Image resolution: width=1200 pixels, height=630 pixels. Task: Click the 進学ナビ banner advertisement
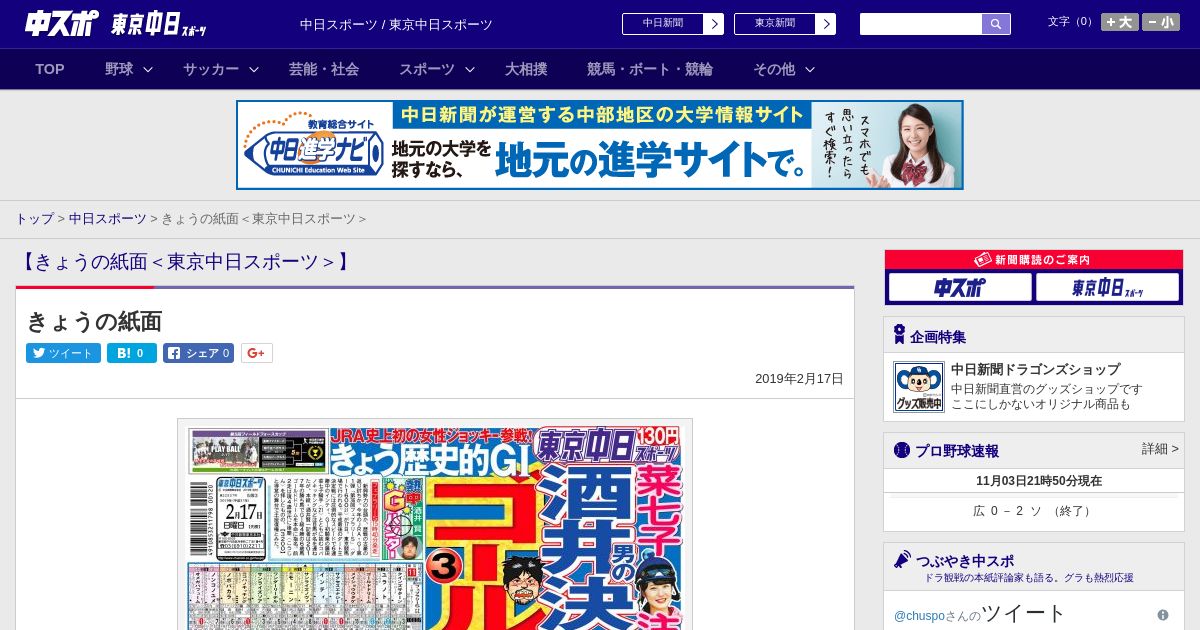600,145
